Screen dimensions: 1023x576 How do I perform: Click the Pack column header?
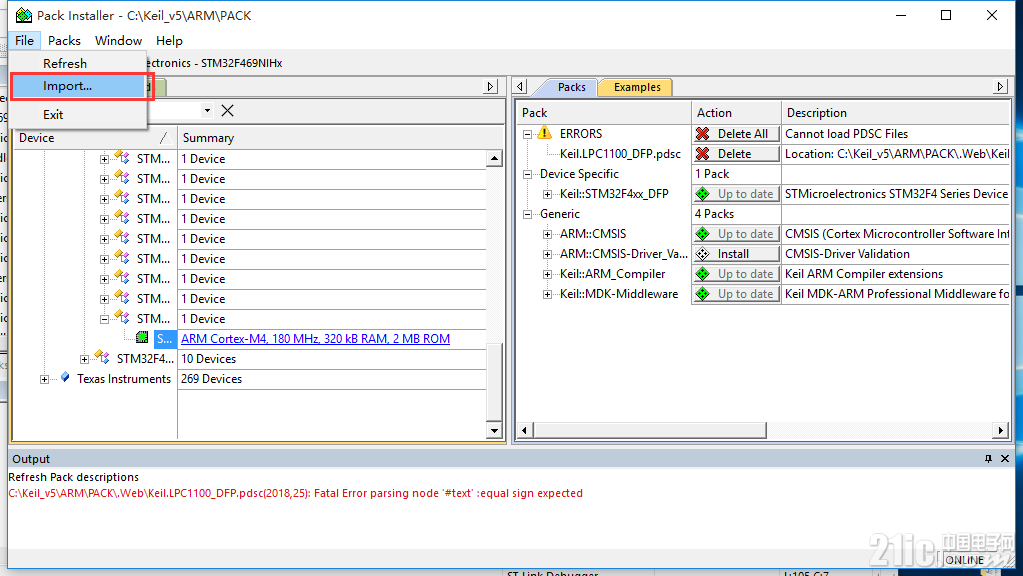click(x=604, y=113)
